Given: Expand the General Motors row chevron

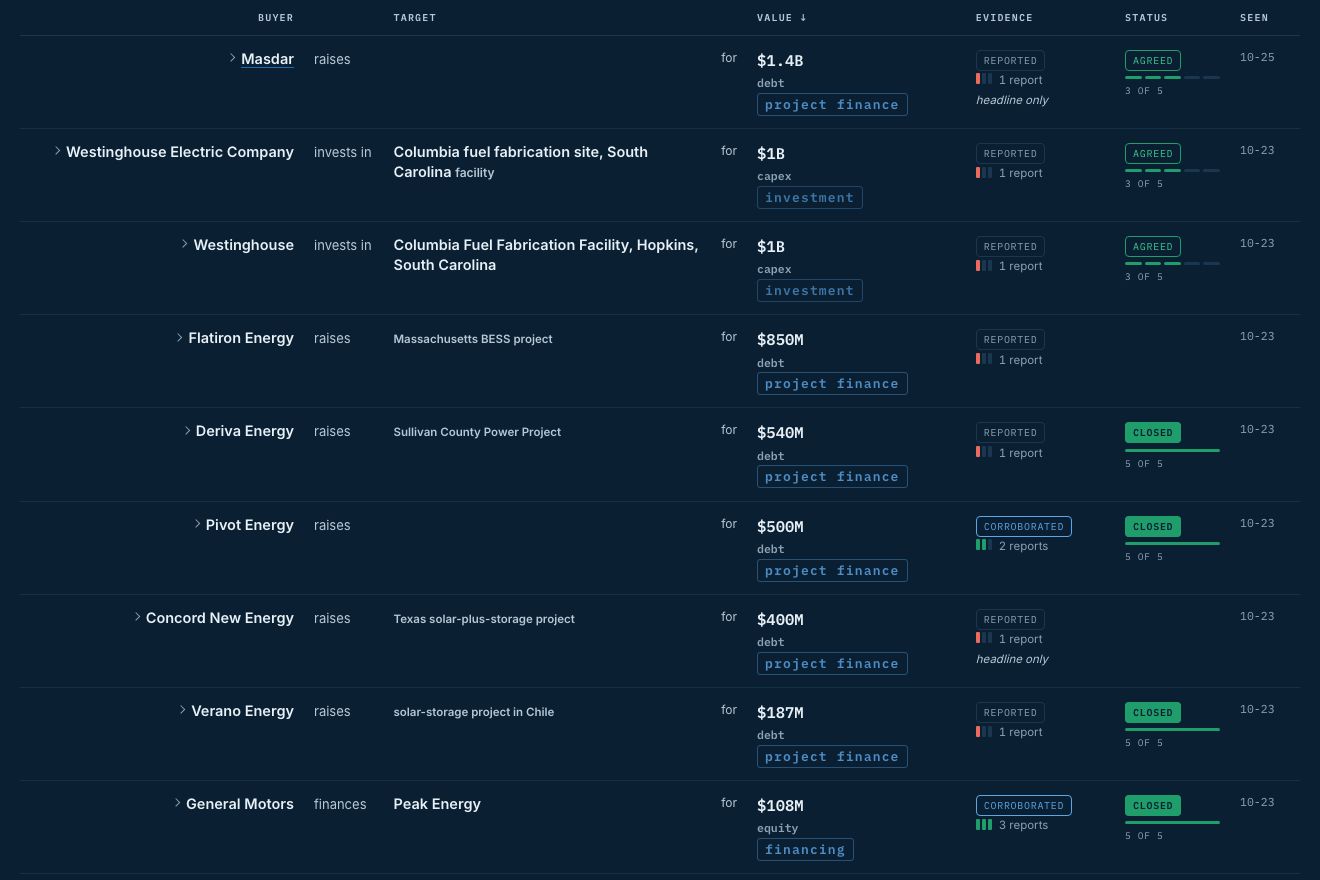Looking at the screenshot, I should (x=178, y=803).
